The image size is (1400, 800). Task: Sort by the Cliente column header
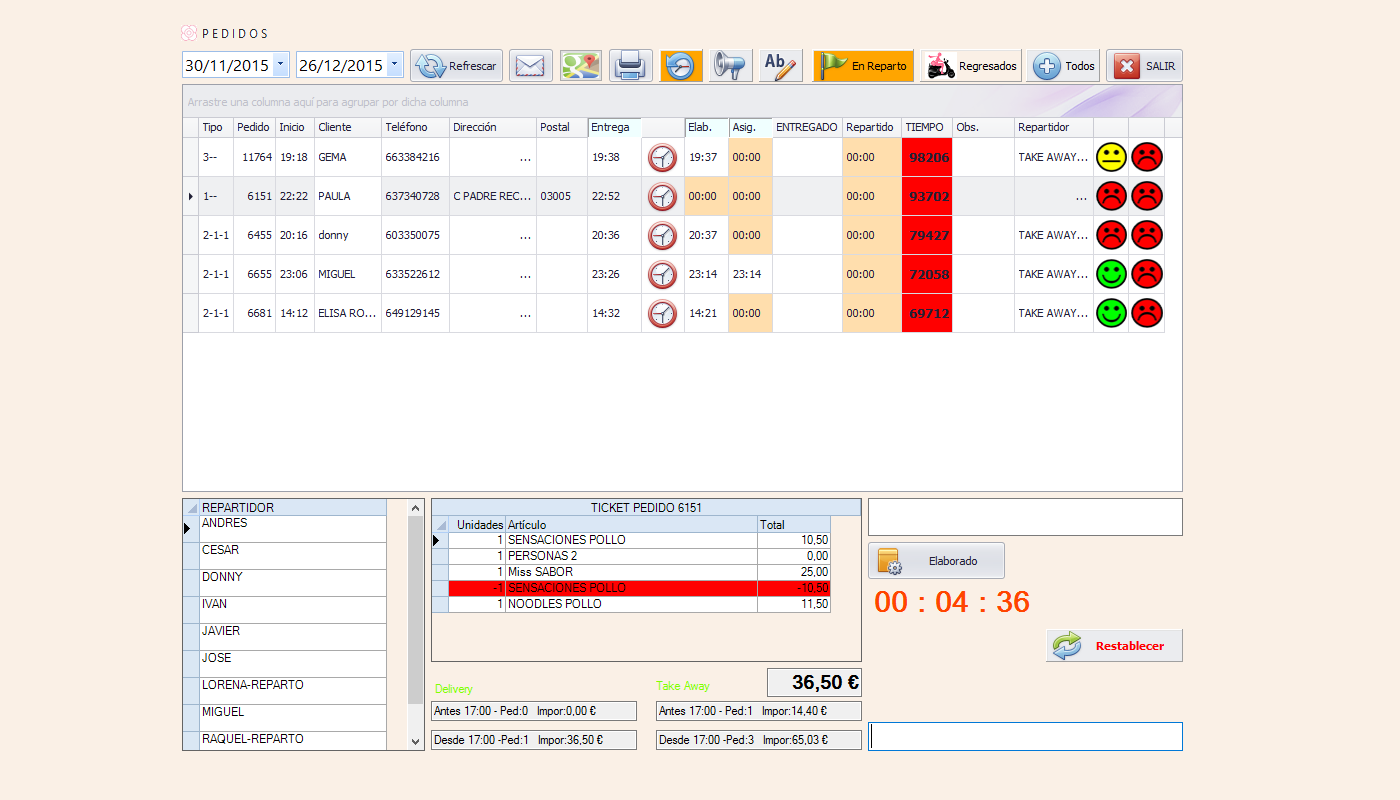[347, 128]
